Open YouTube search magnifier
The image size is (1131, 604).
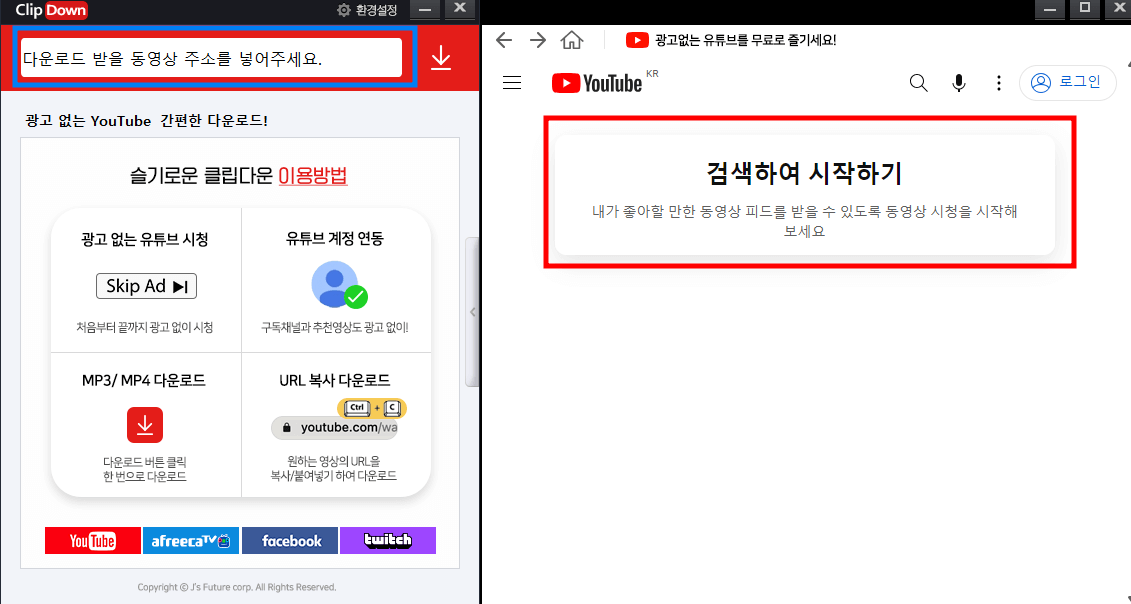tap(918, 83)
